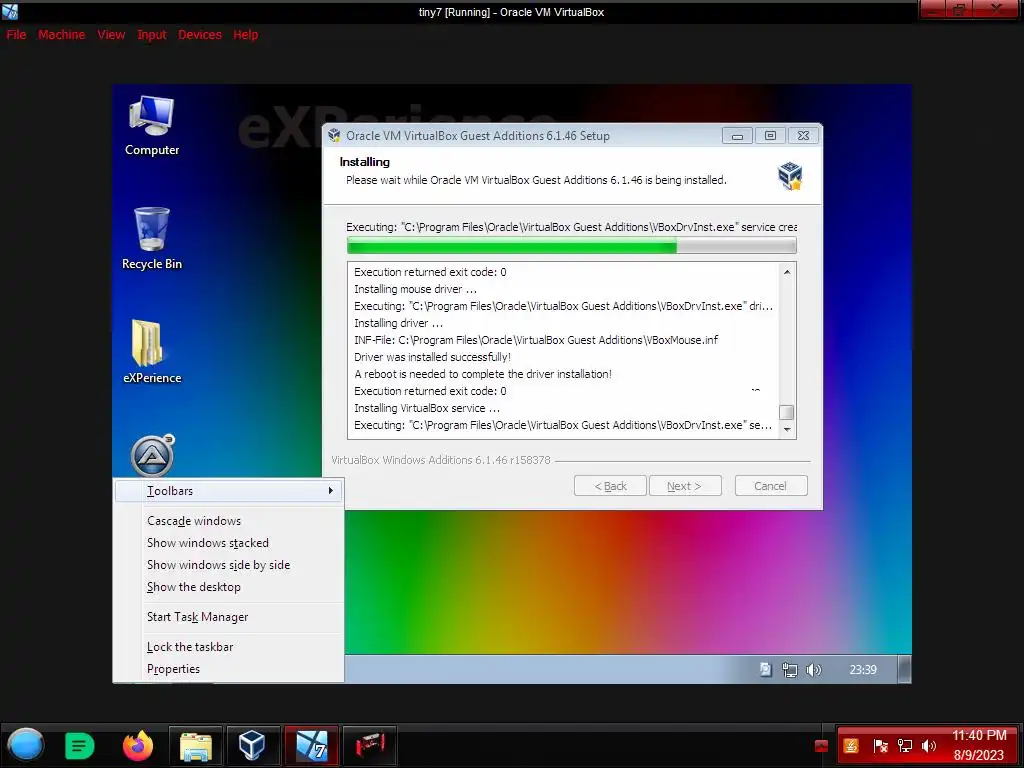Select log line 'A reboot is needed to complete'
This screenshot has height=768, width=1024.
coord(483,374)
